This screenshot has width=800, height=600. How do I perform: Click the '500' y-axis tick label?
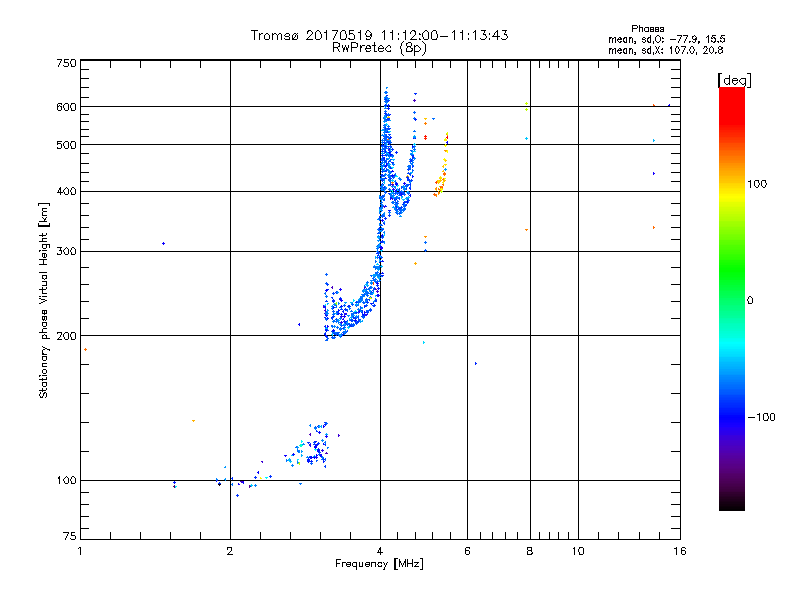(66, 145)
